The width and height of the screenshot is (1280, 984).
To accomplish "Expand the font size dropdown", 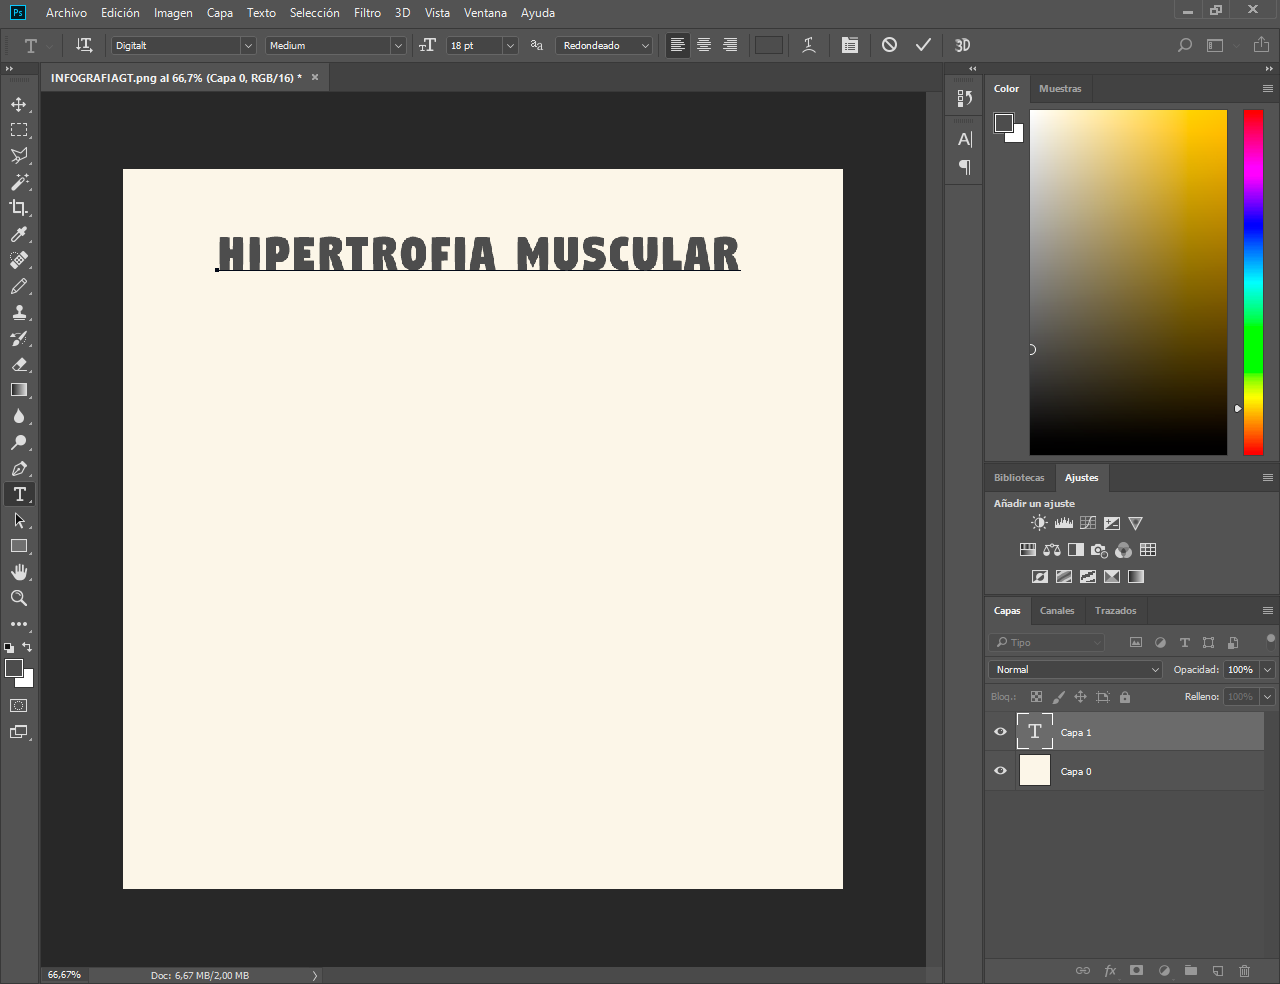I will 510,46.
